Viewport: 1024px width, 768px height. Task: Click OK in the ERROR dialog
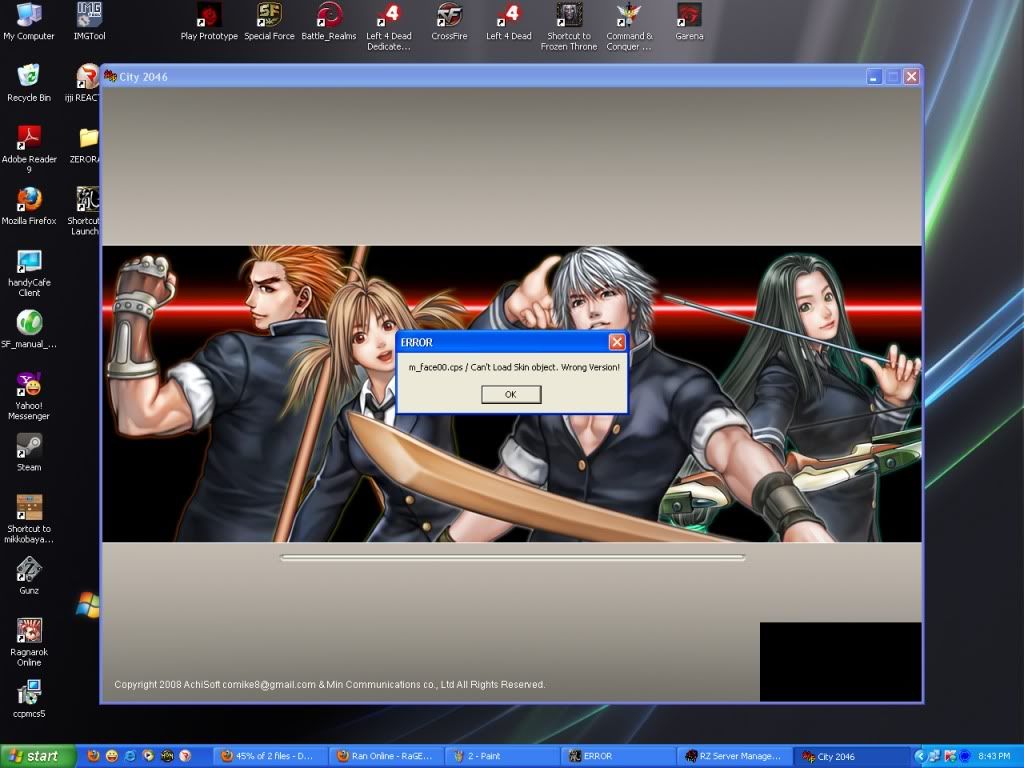[511, 394]
